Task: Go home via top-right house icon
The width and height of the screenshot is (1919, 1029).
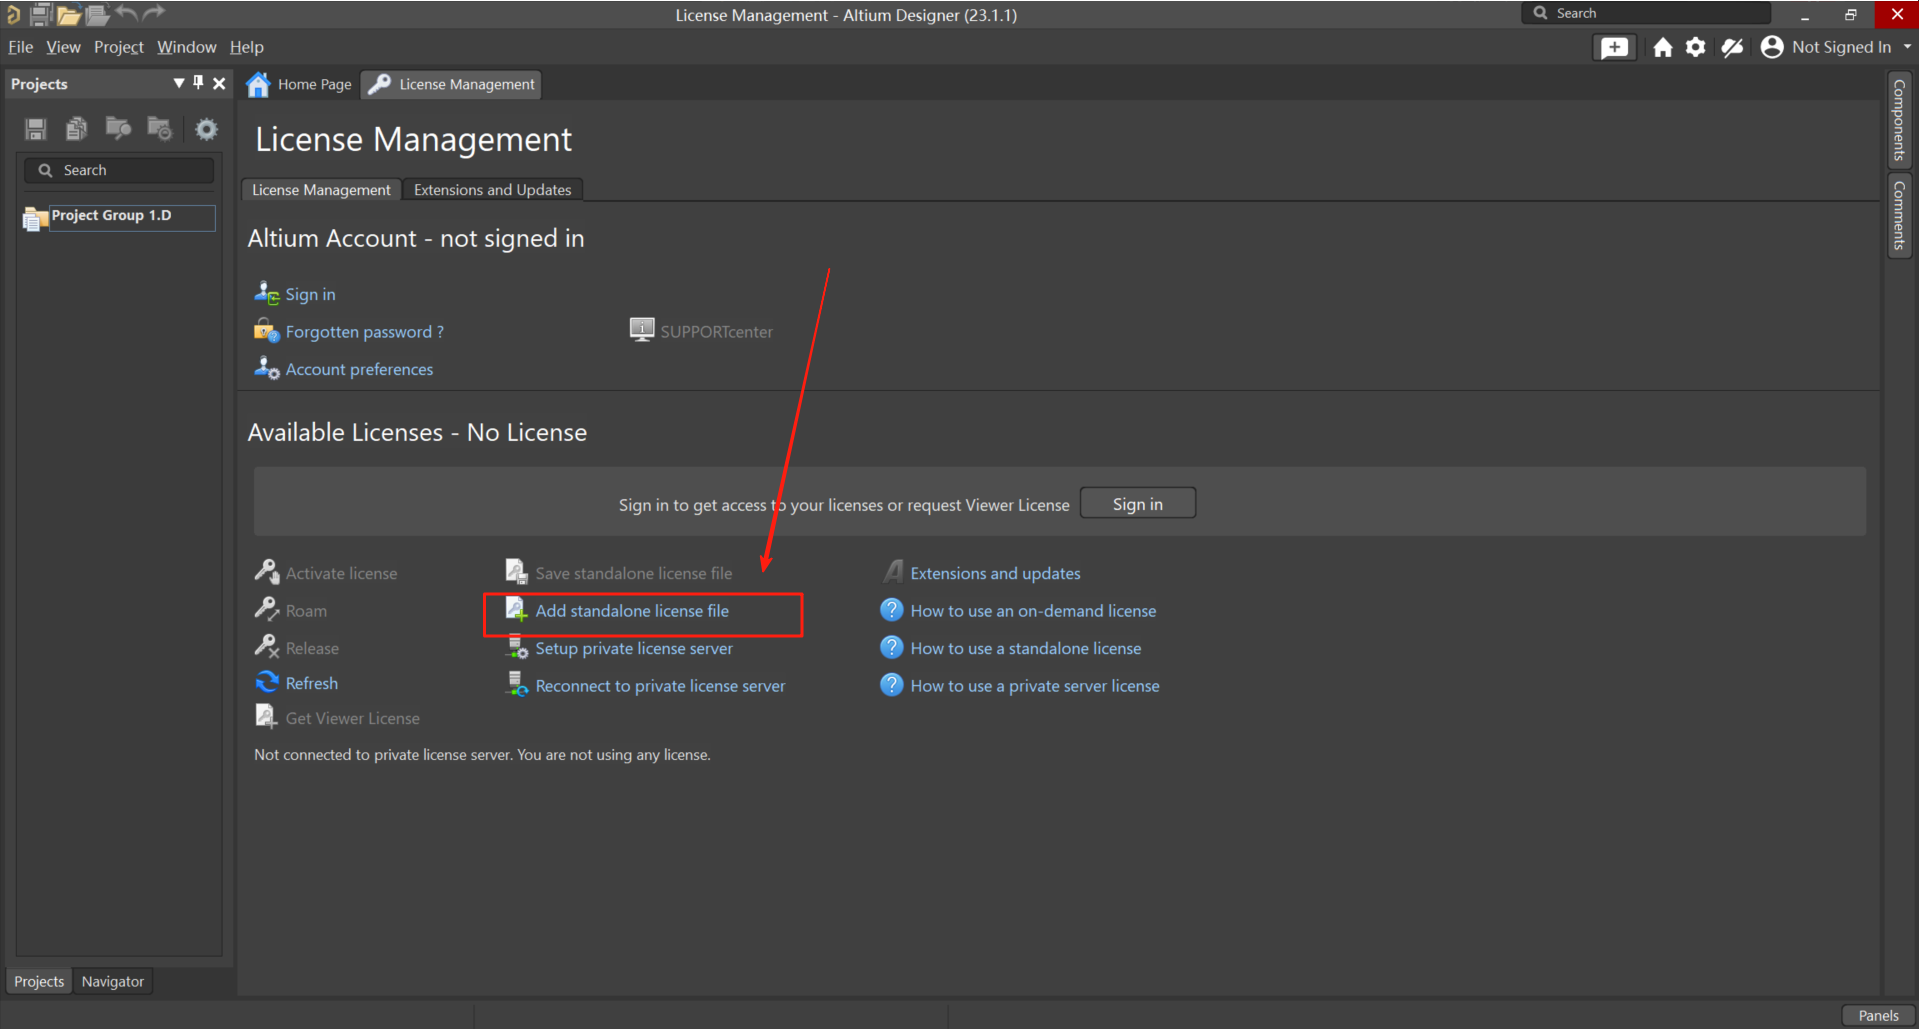Action: point(1662,47)
